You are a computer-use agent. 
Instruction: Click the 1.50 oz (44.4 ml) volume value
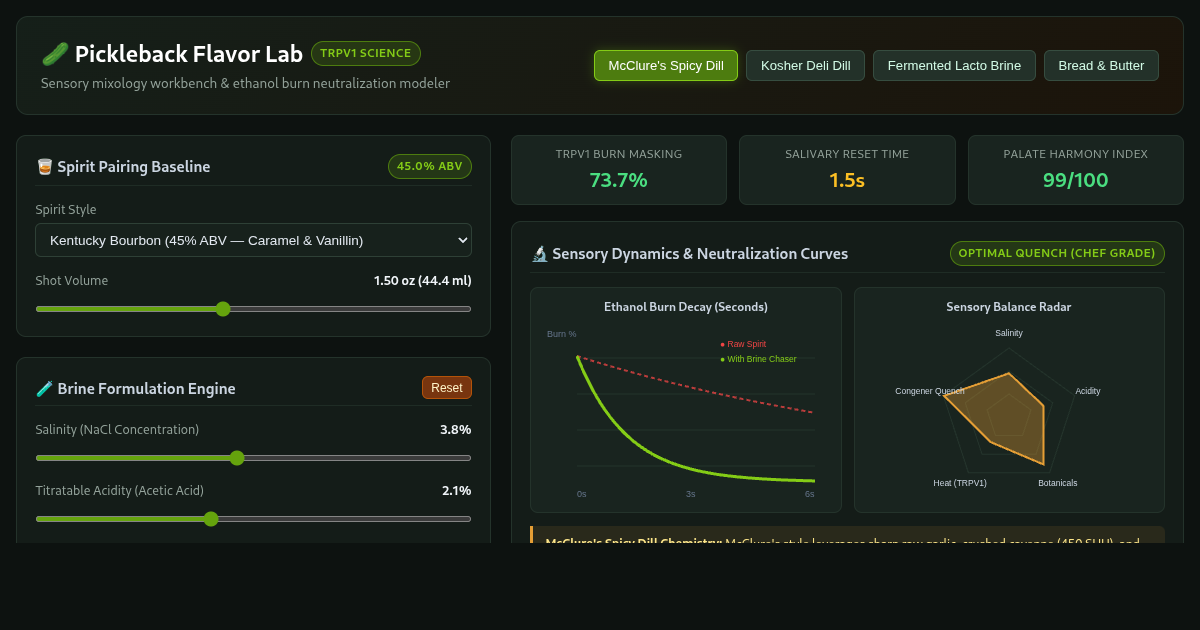[423, 281]
